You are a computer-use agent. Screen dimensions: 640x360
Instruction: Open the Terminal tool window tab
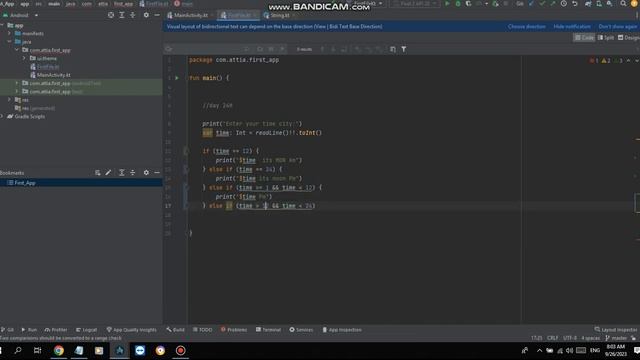pos(268,330)
